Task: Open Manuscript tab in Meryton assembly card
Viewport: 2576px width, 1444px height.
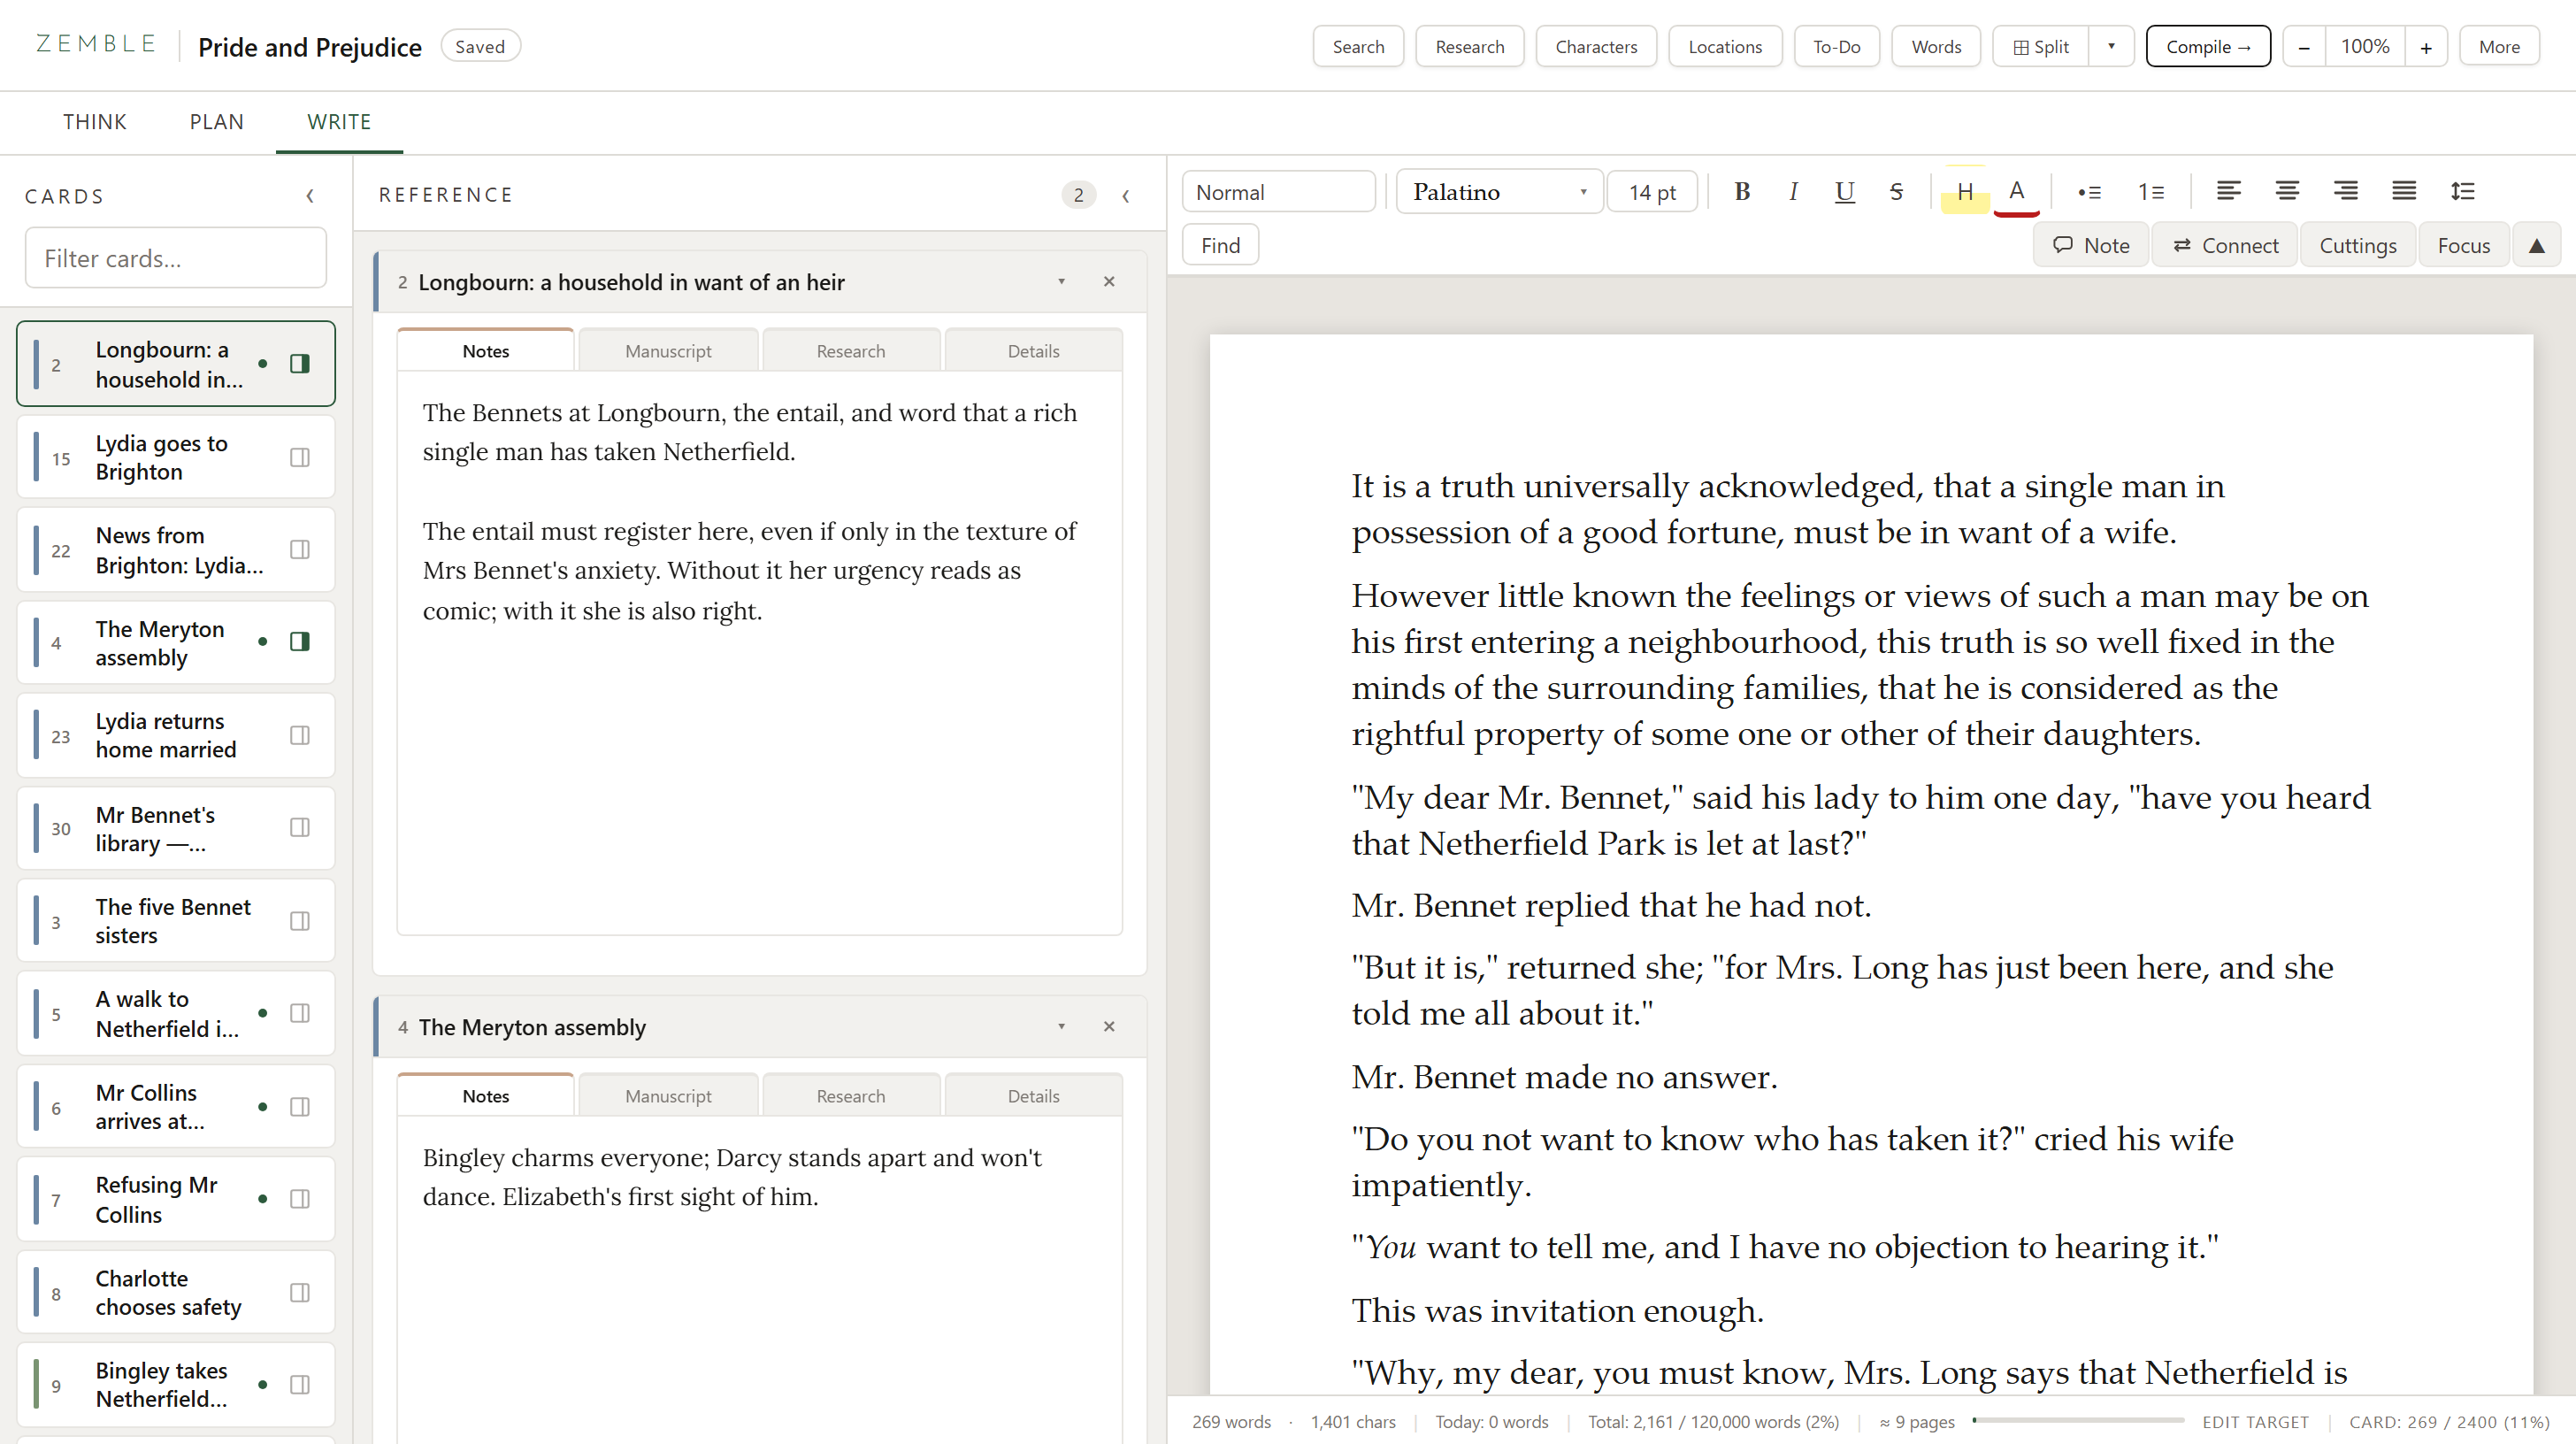Action: (x=668, y=1096)
